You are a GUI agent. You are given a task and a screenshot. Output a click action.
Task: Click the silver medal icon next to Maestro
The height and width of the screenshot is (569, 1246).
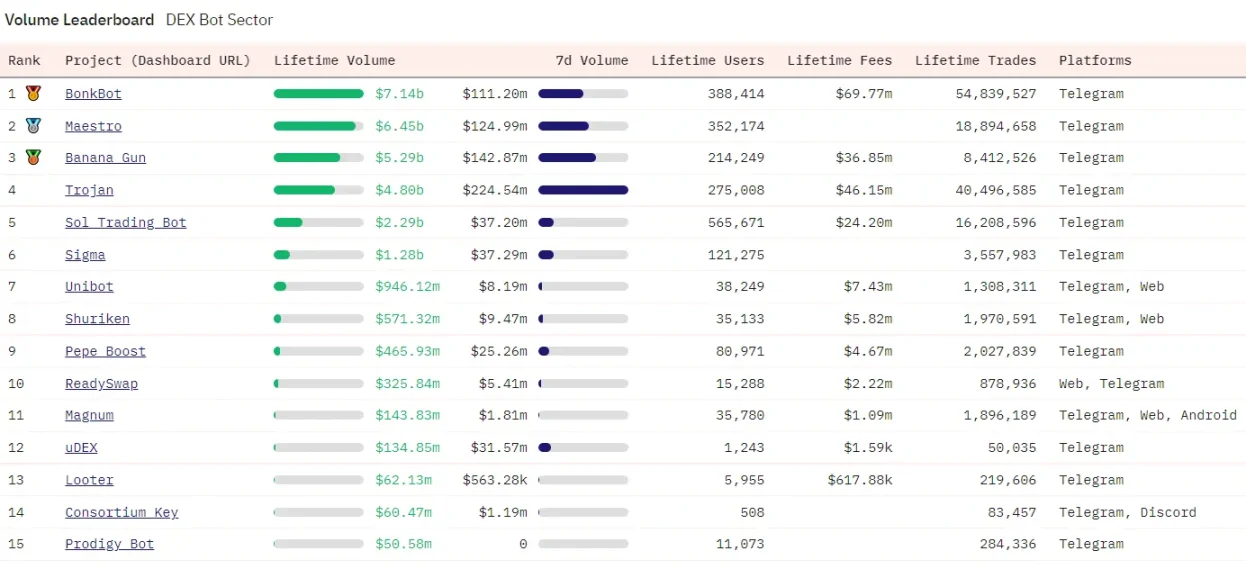(33, 126)
